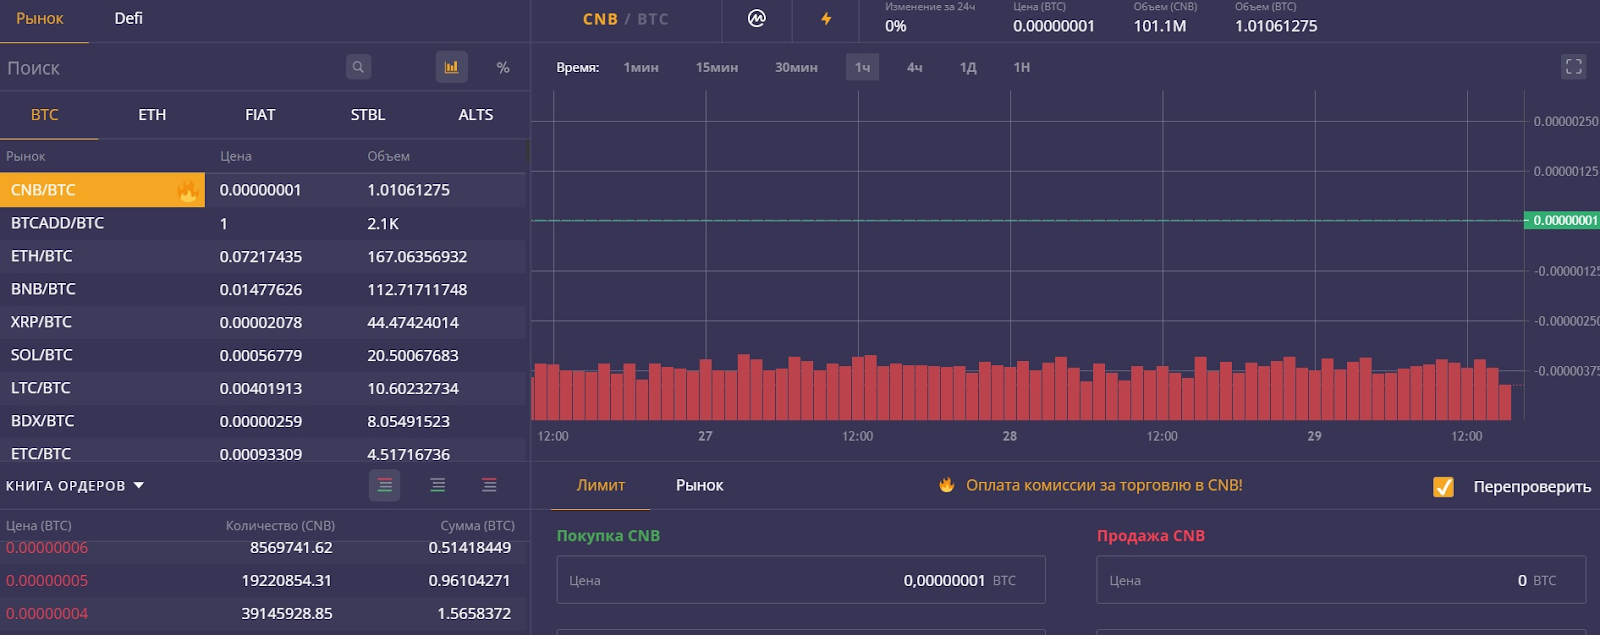Click the search magnifier icon
Viewport: 1600px width, 635px height.
click(358, 67)
